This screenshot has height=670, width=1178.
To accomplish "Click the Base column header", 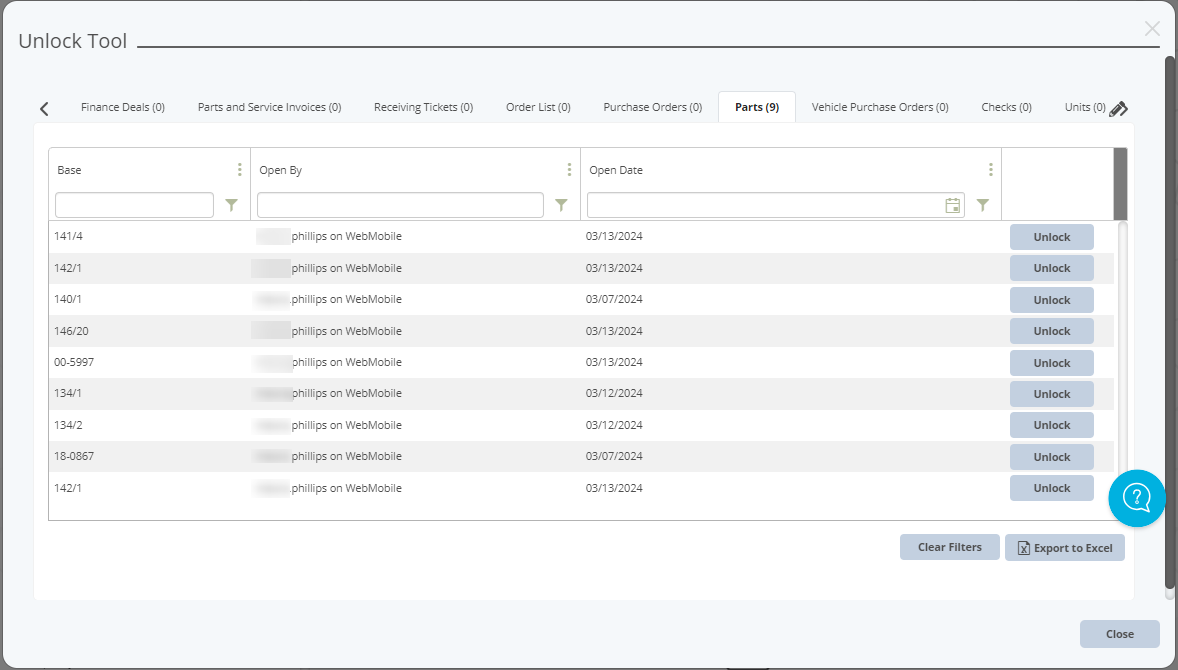I will pyautogui.click(x=69, y=170).
